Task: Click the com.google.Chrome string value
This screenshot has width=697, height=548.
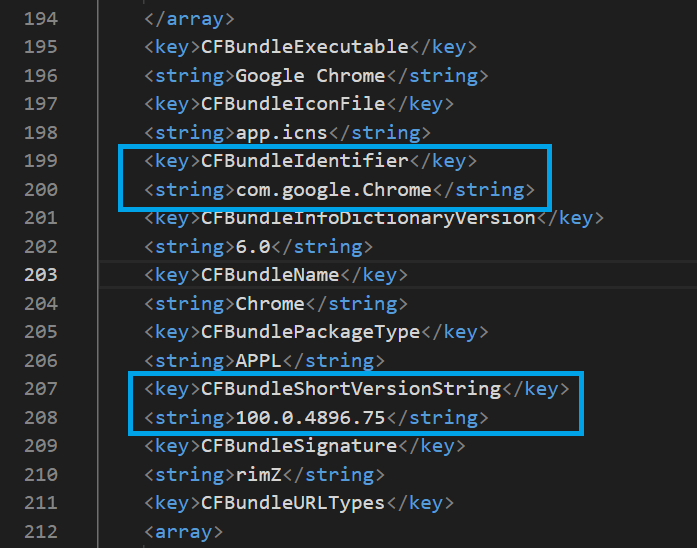Action: pyautogui.click(x=333, y=190)
